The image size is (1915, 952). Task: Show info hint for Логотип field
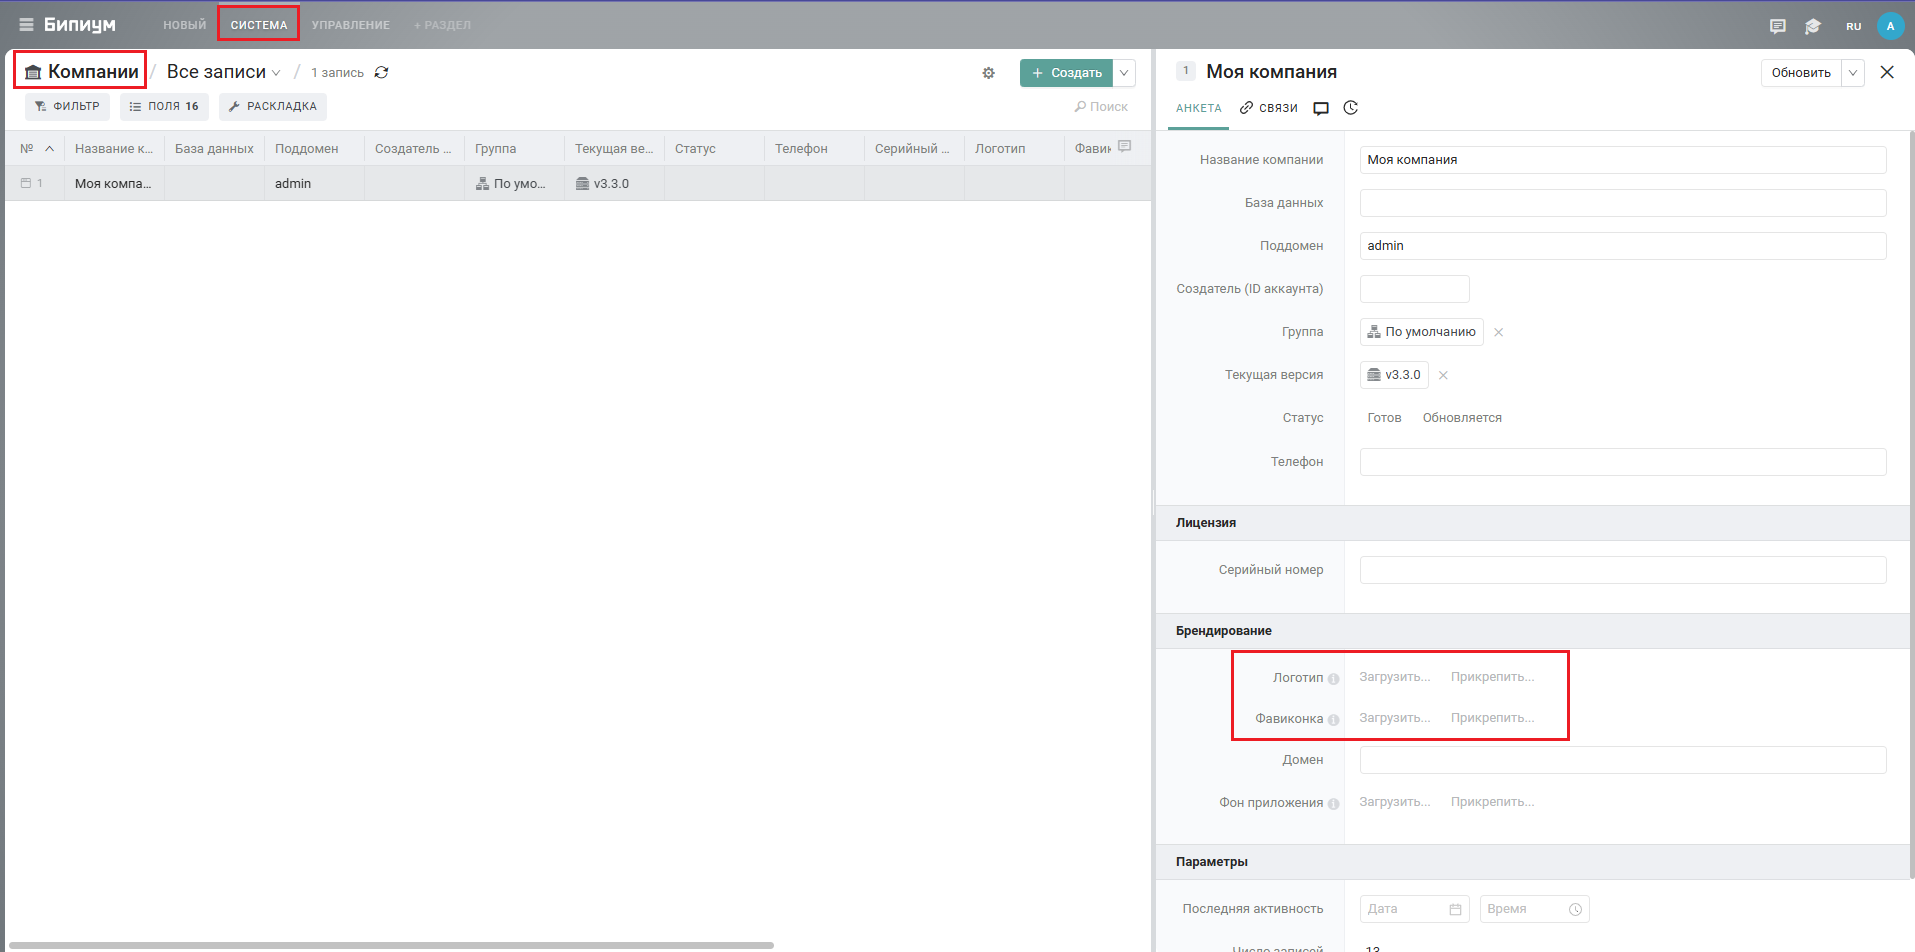pyautogui.click(x=1333, y=679)
